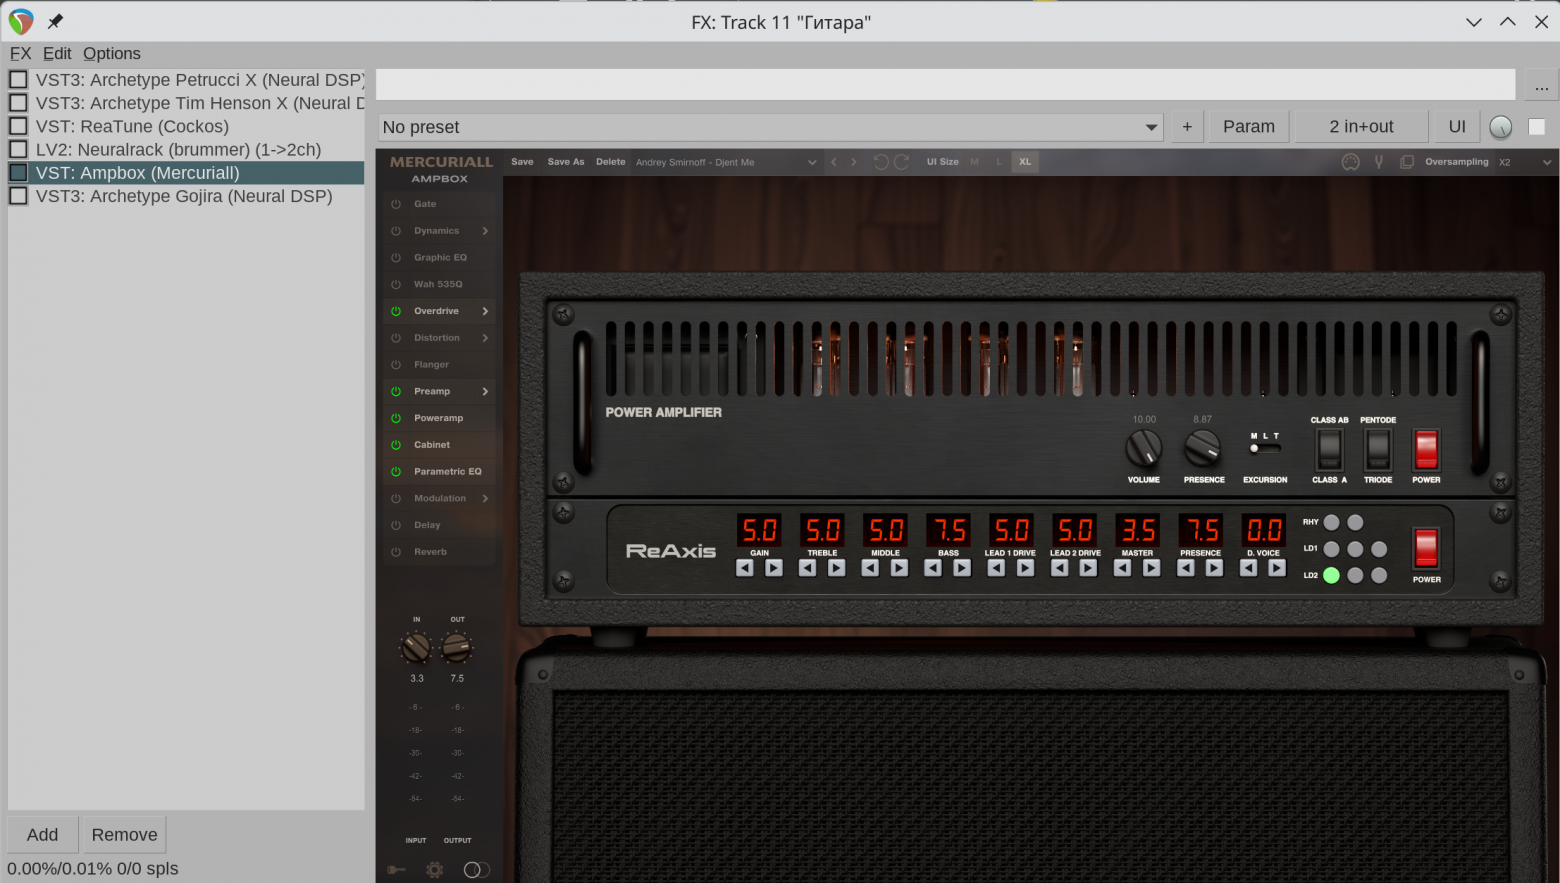Click the undo arrow icon

880,162
